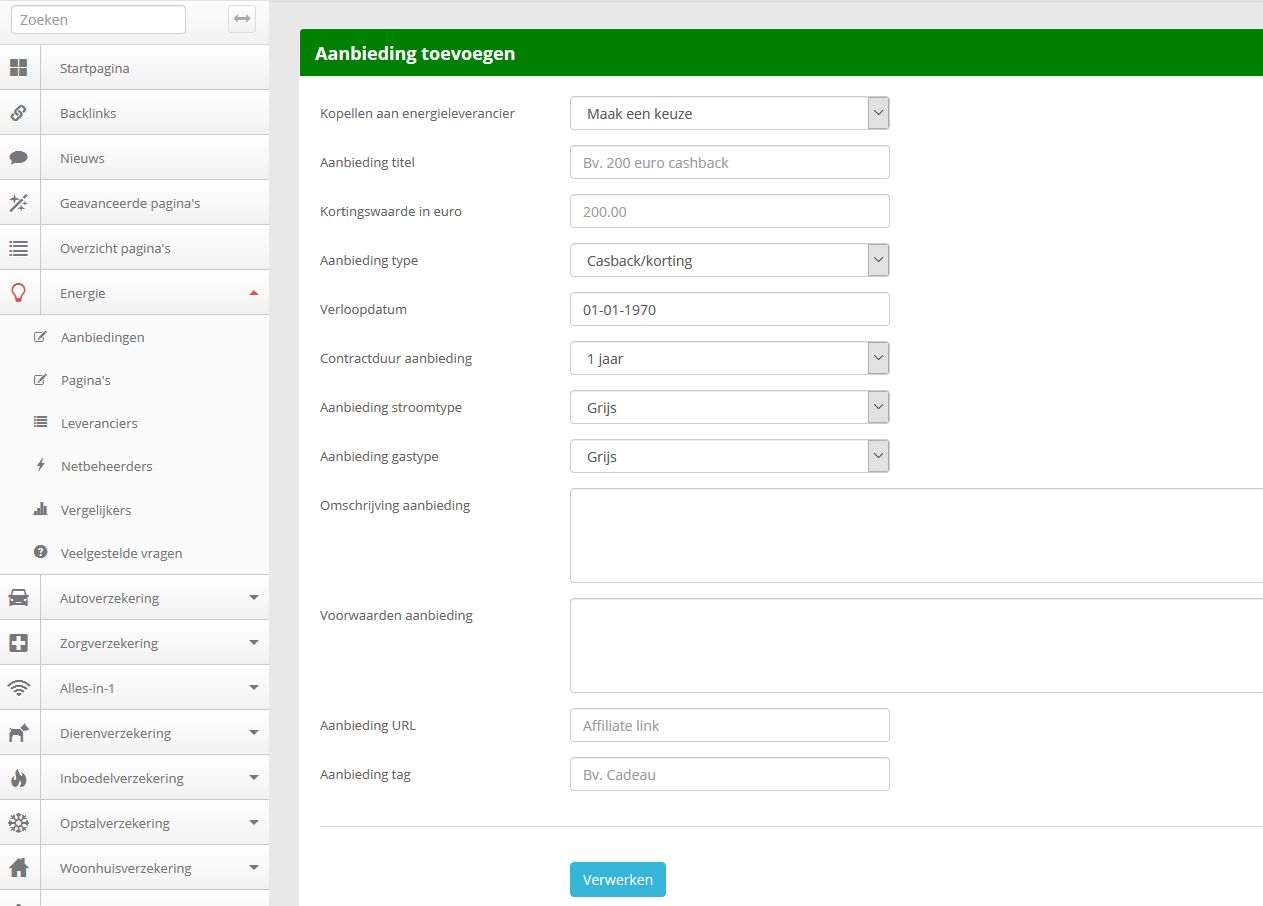Click the Woonhuisverzekering house icon
The height and width of the screenshot is (906, 1263).
coord(18,868)
